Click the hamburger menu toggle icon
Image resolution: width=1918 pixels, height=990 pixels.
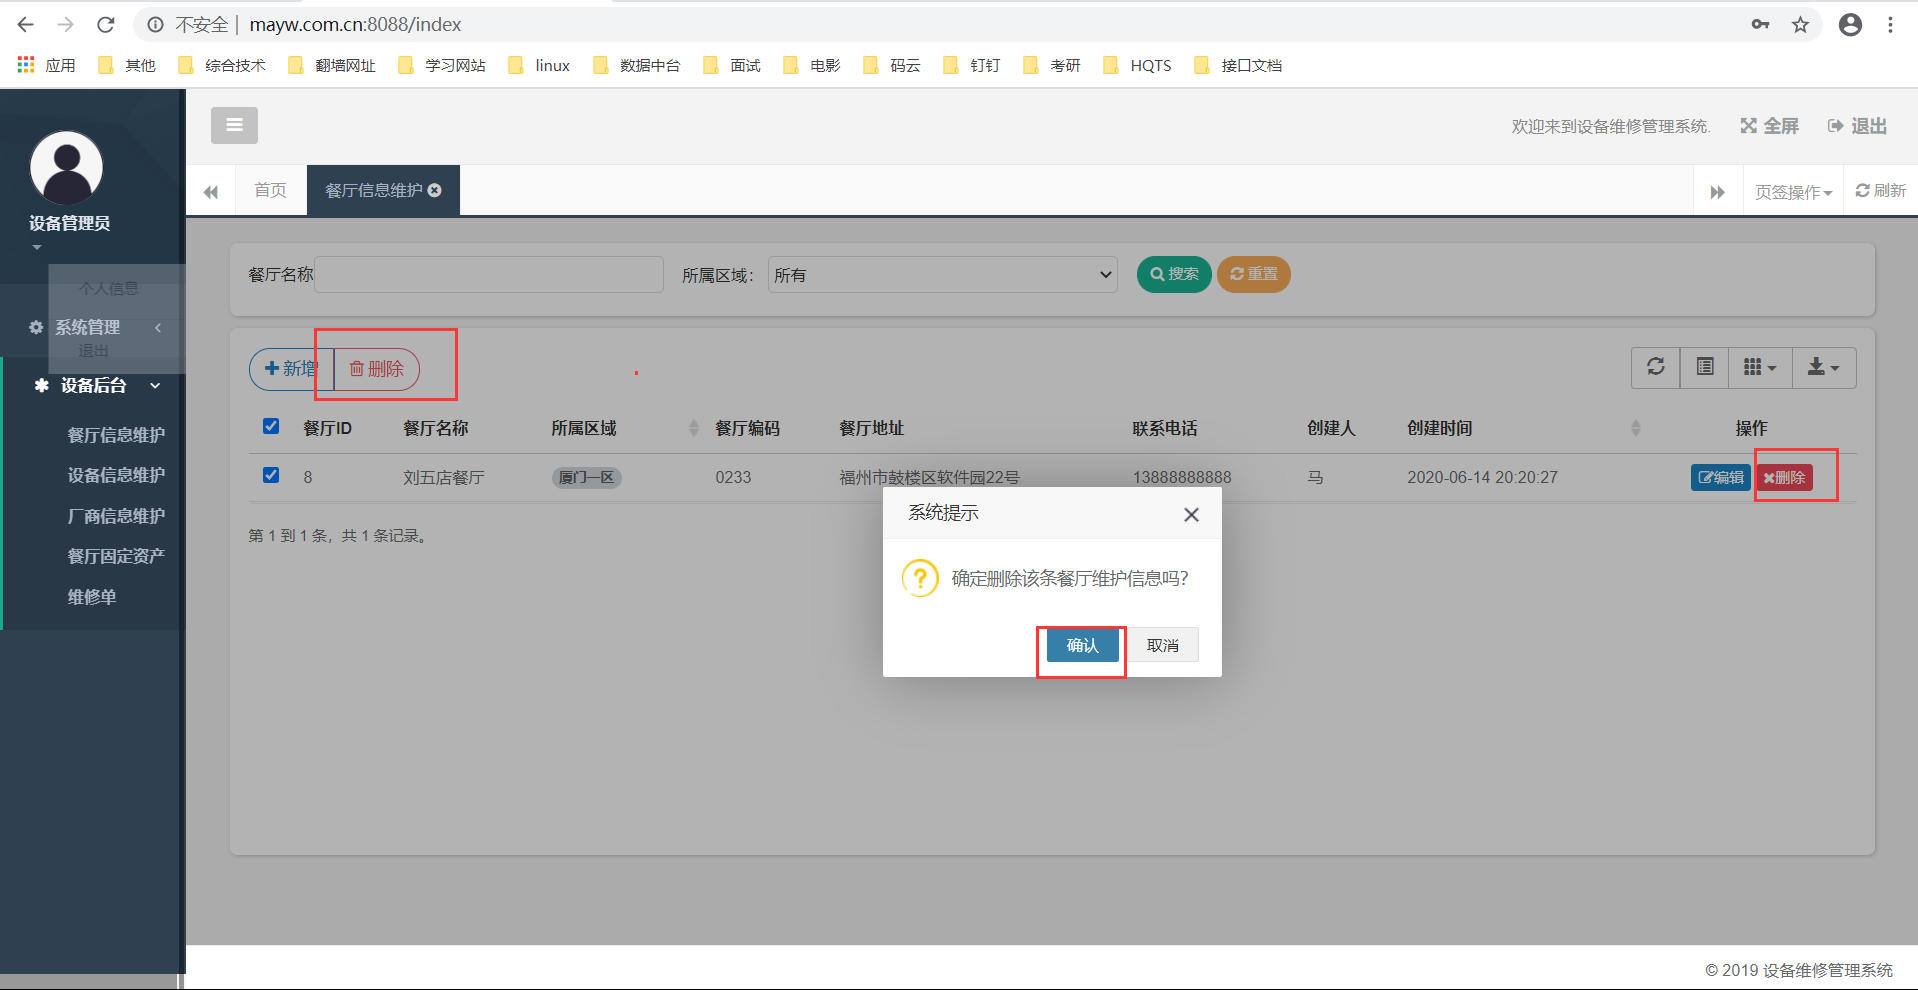[x=234, y=125]
